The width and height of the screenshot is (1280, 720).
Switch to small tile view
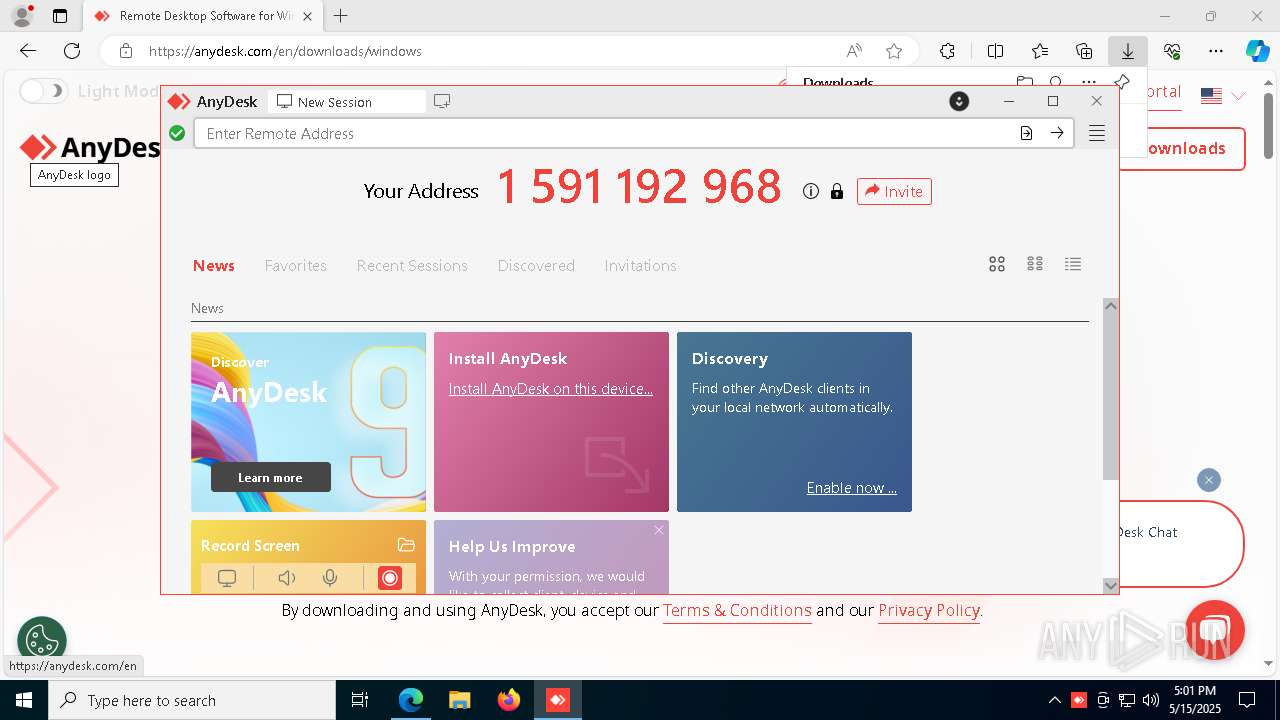[1035, 264]
